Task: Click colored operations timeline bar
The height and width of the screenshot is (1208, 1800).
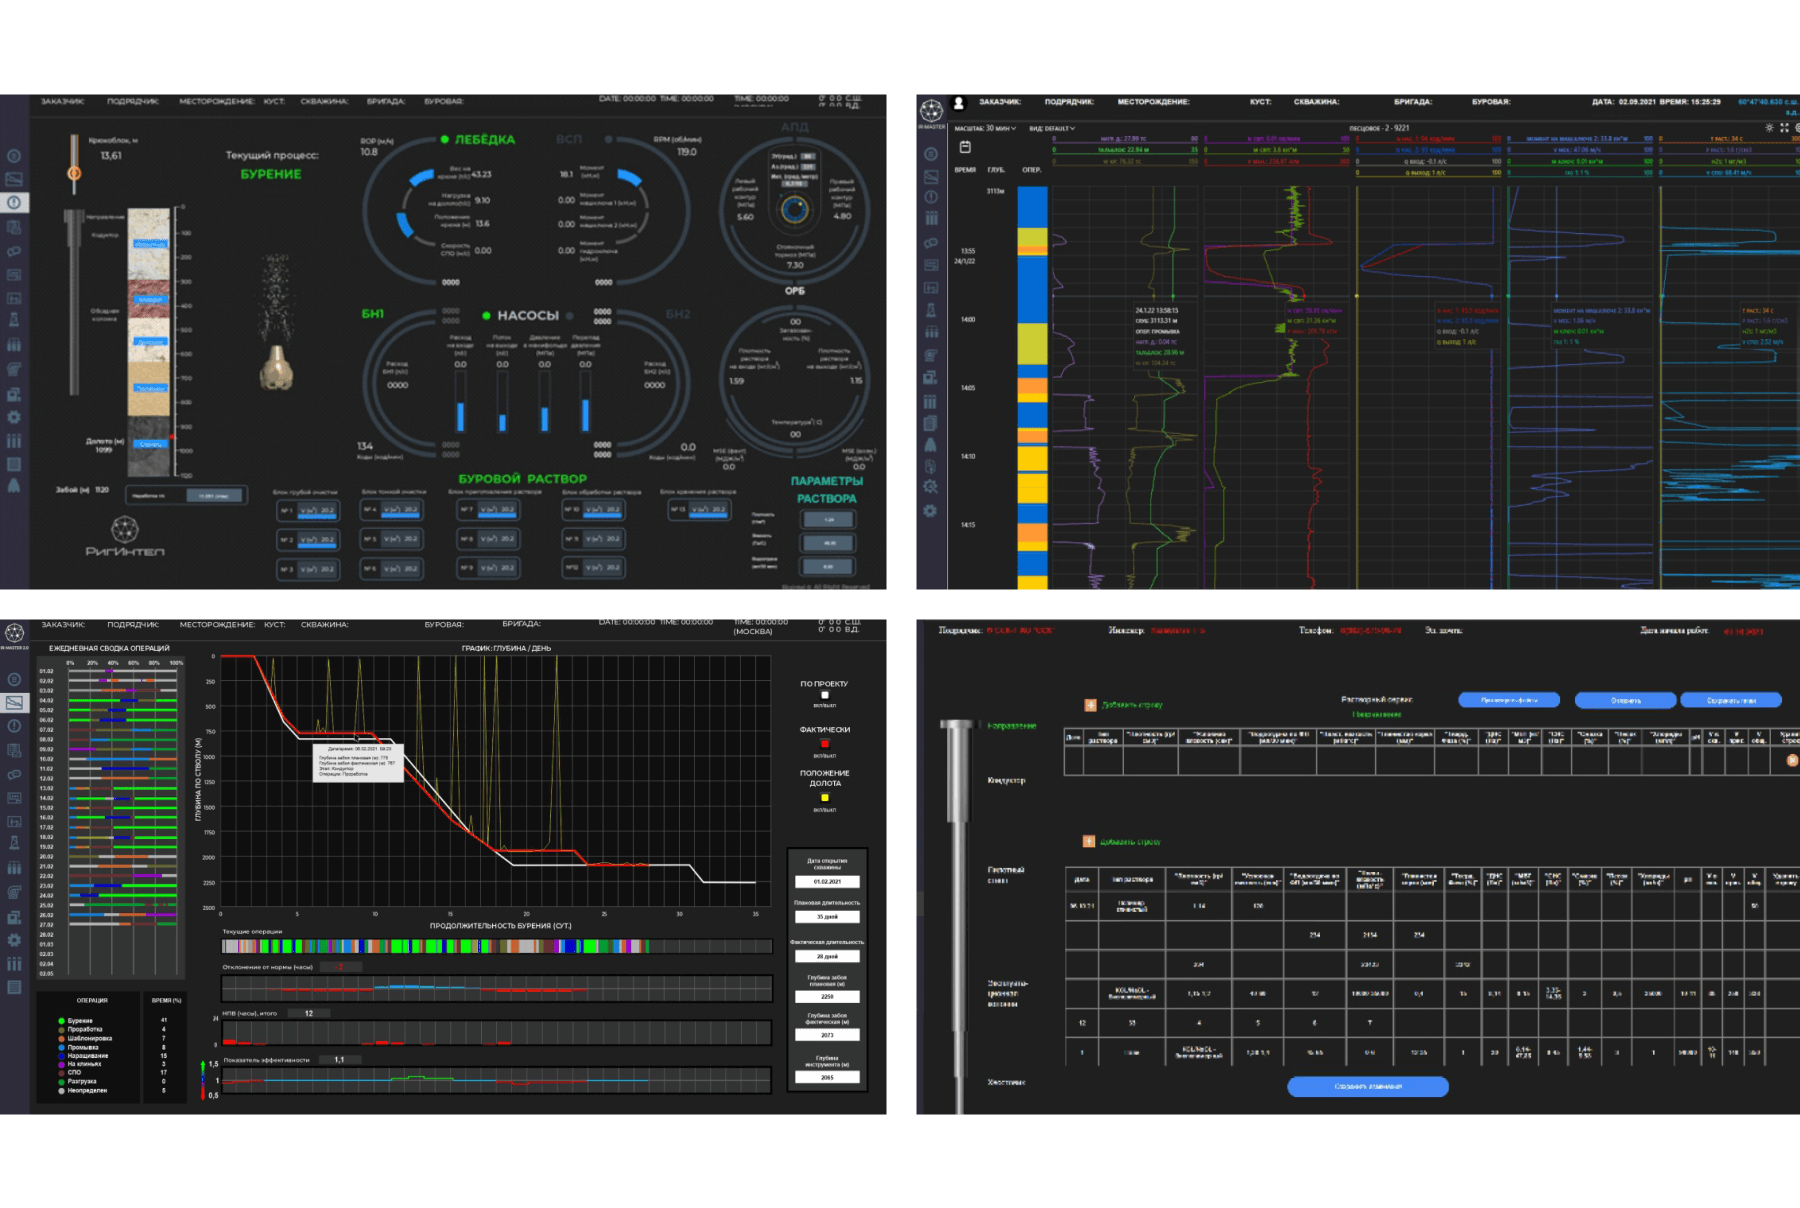Action: coord(497,946)
